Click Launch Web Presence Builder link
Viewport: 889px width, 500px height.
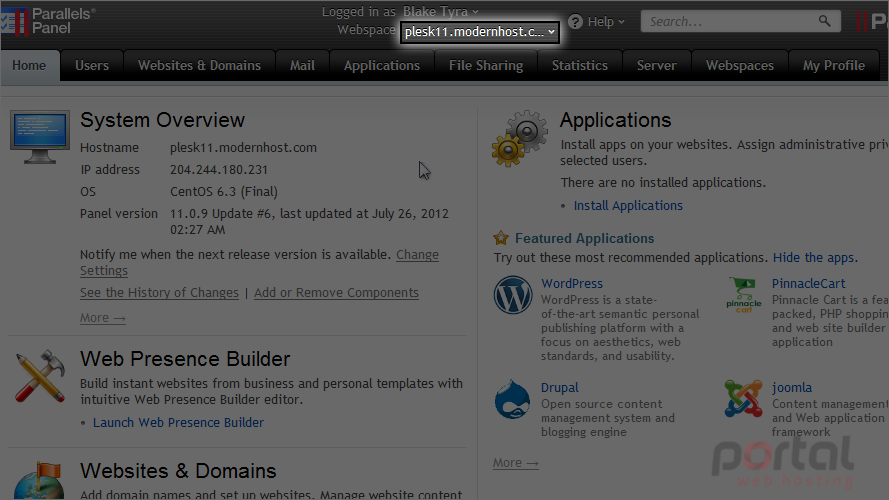click(179, 422)
